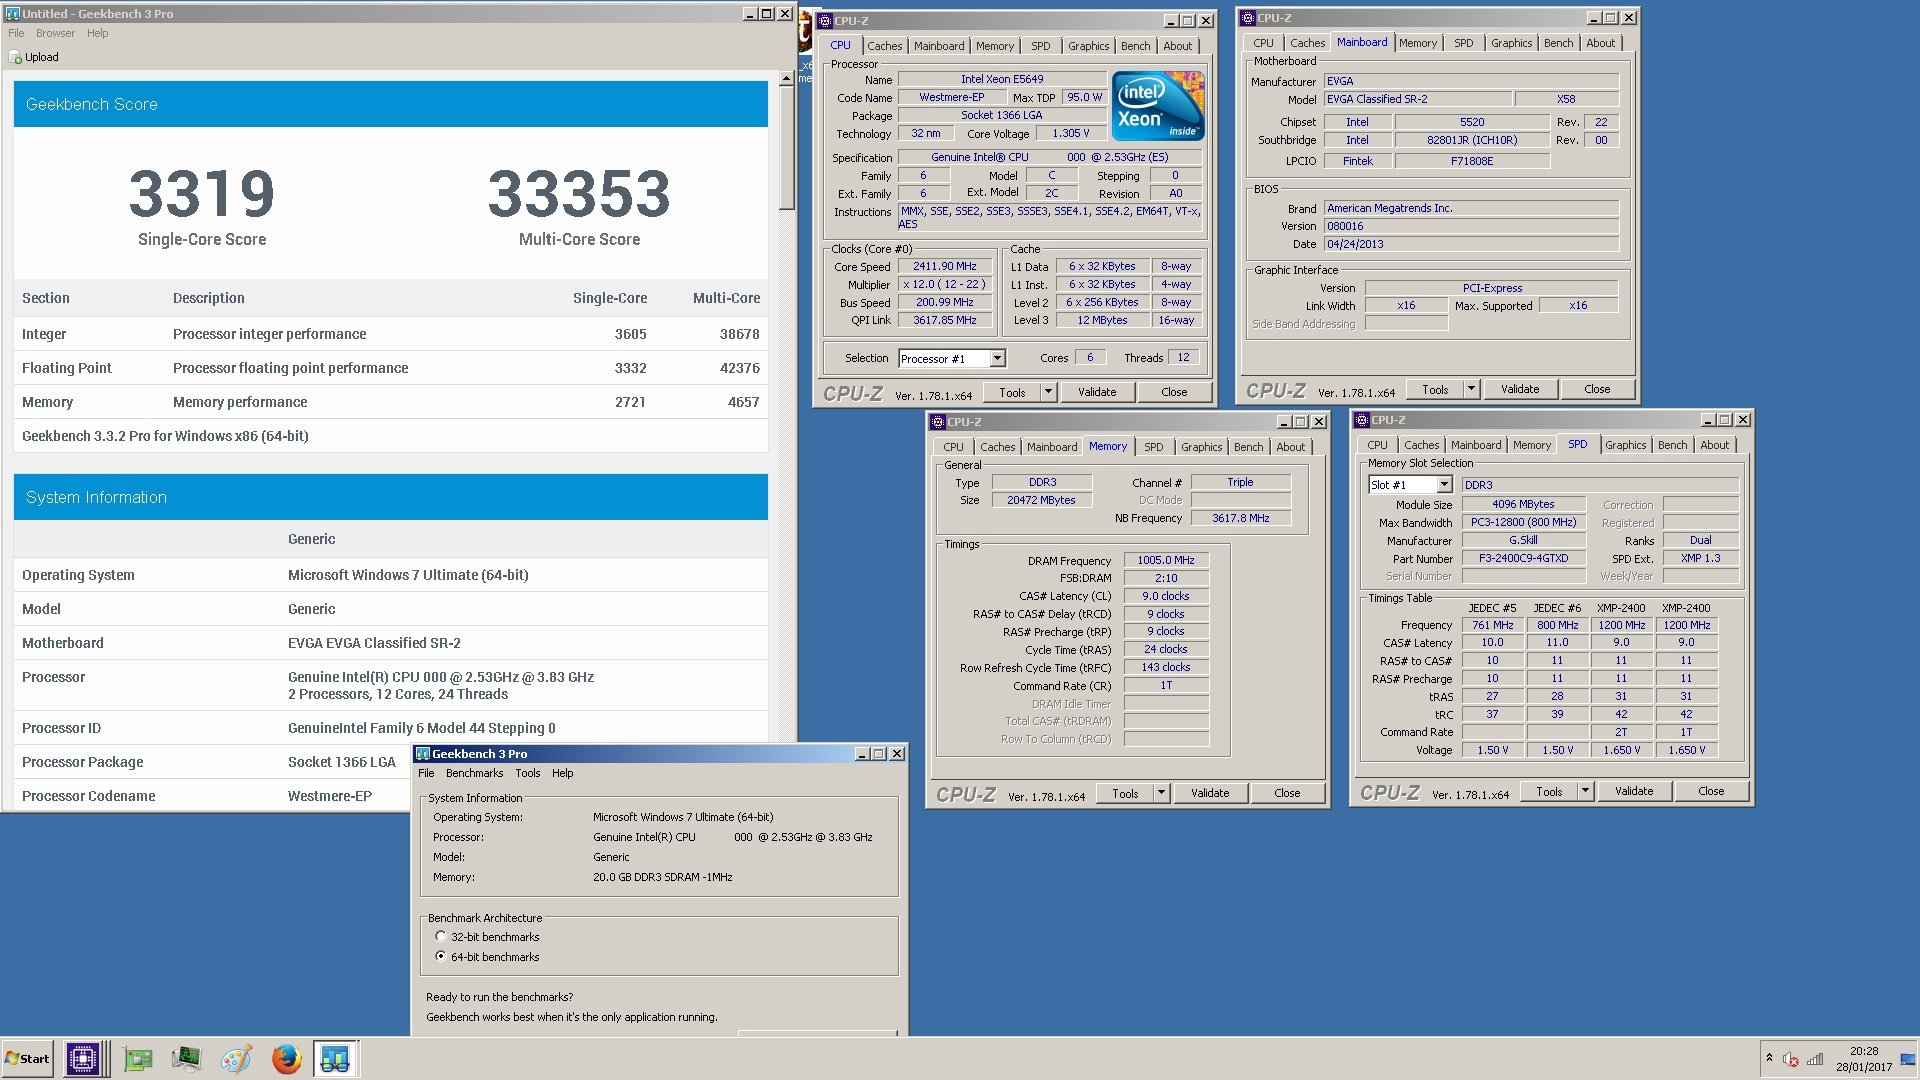Click the Westmere-EP processor codename row
The width and height of the screenshot is (1920, 1080).
212,796
